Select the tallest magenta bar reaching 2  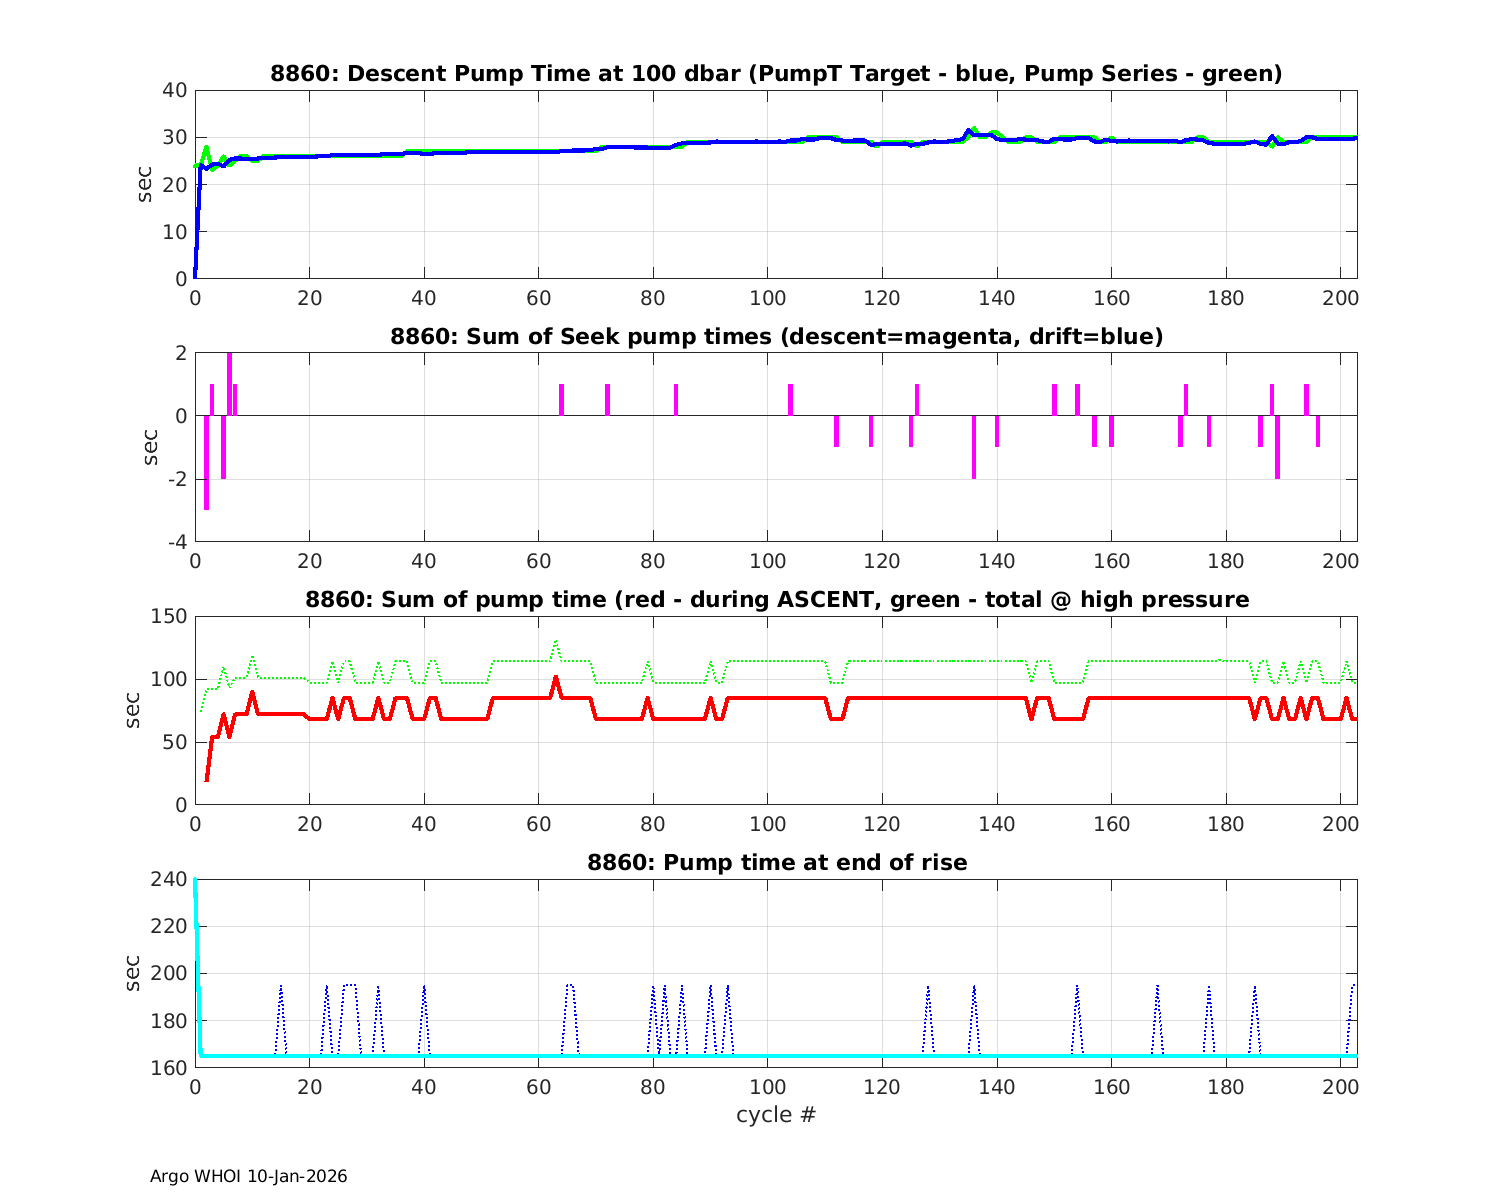tap(229, 384)
